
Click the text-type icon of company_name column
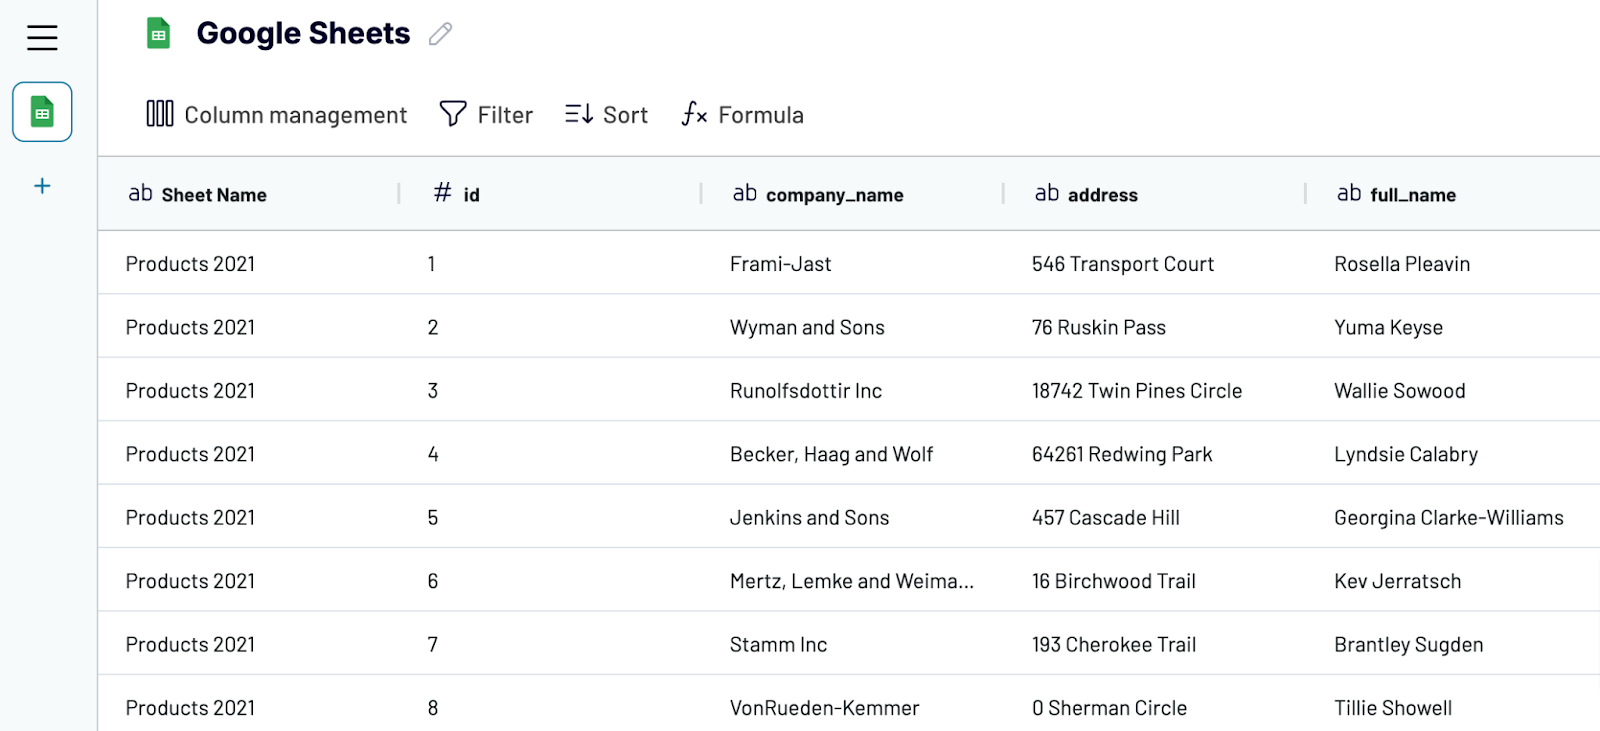(744, 193)
